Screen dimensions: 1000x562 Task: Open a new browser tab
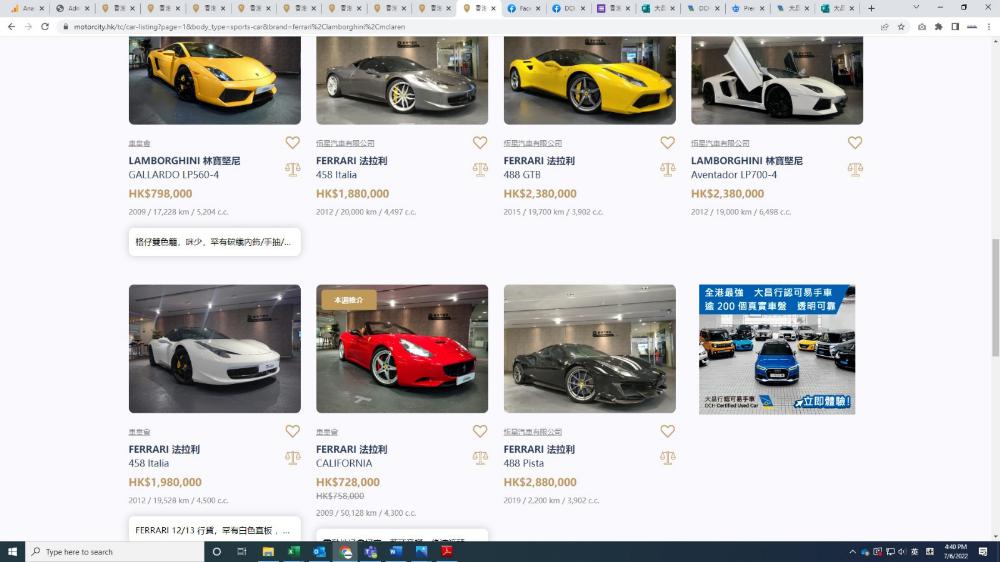(871, 8)
